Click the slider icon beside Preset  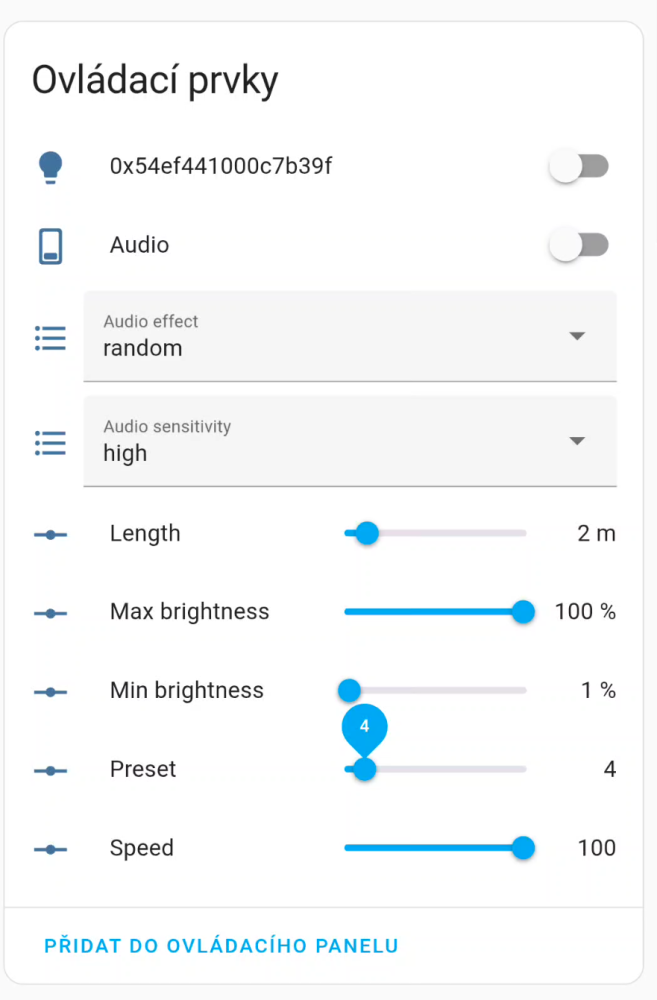pos(50,771)
